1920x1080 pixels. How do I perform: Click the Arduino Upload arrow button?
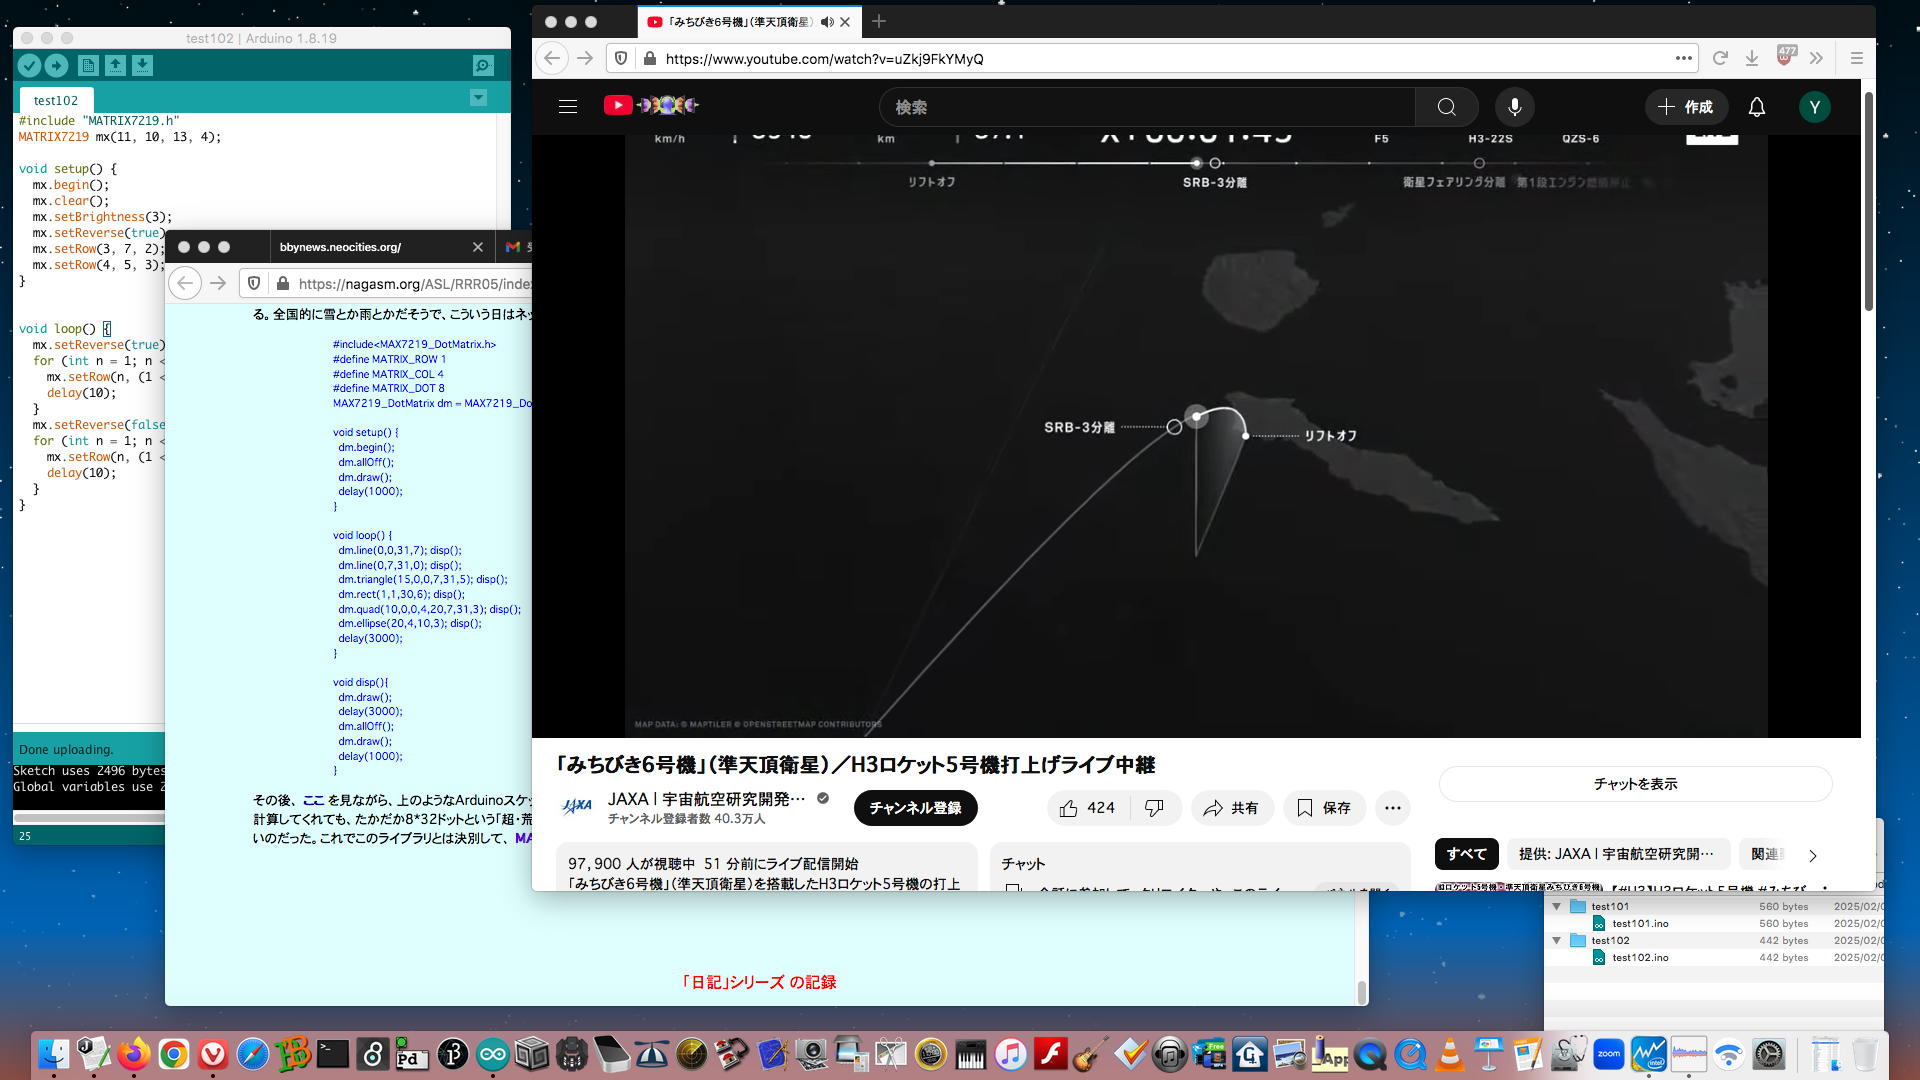tap(56, 66)
